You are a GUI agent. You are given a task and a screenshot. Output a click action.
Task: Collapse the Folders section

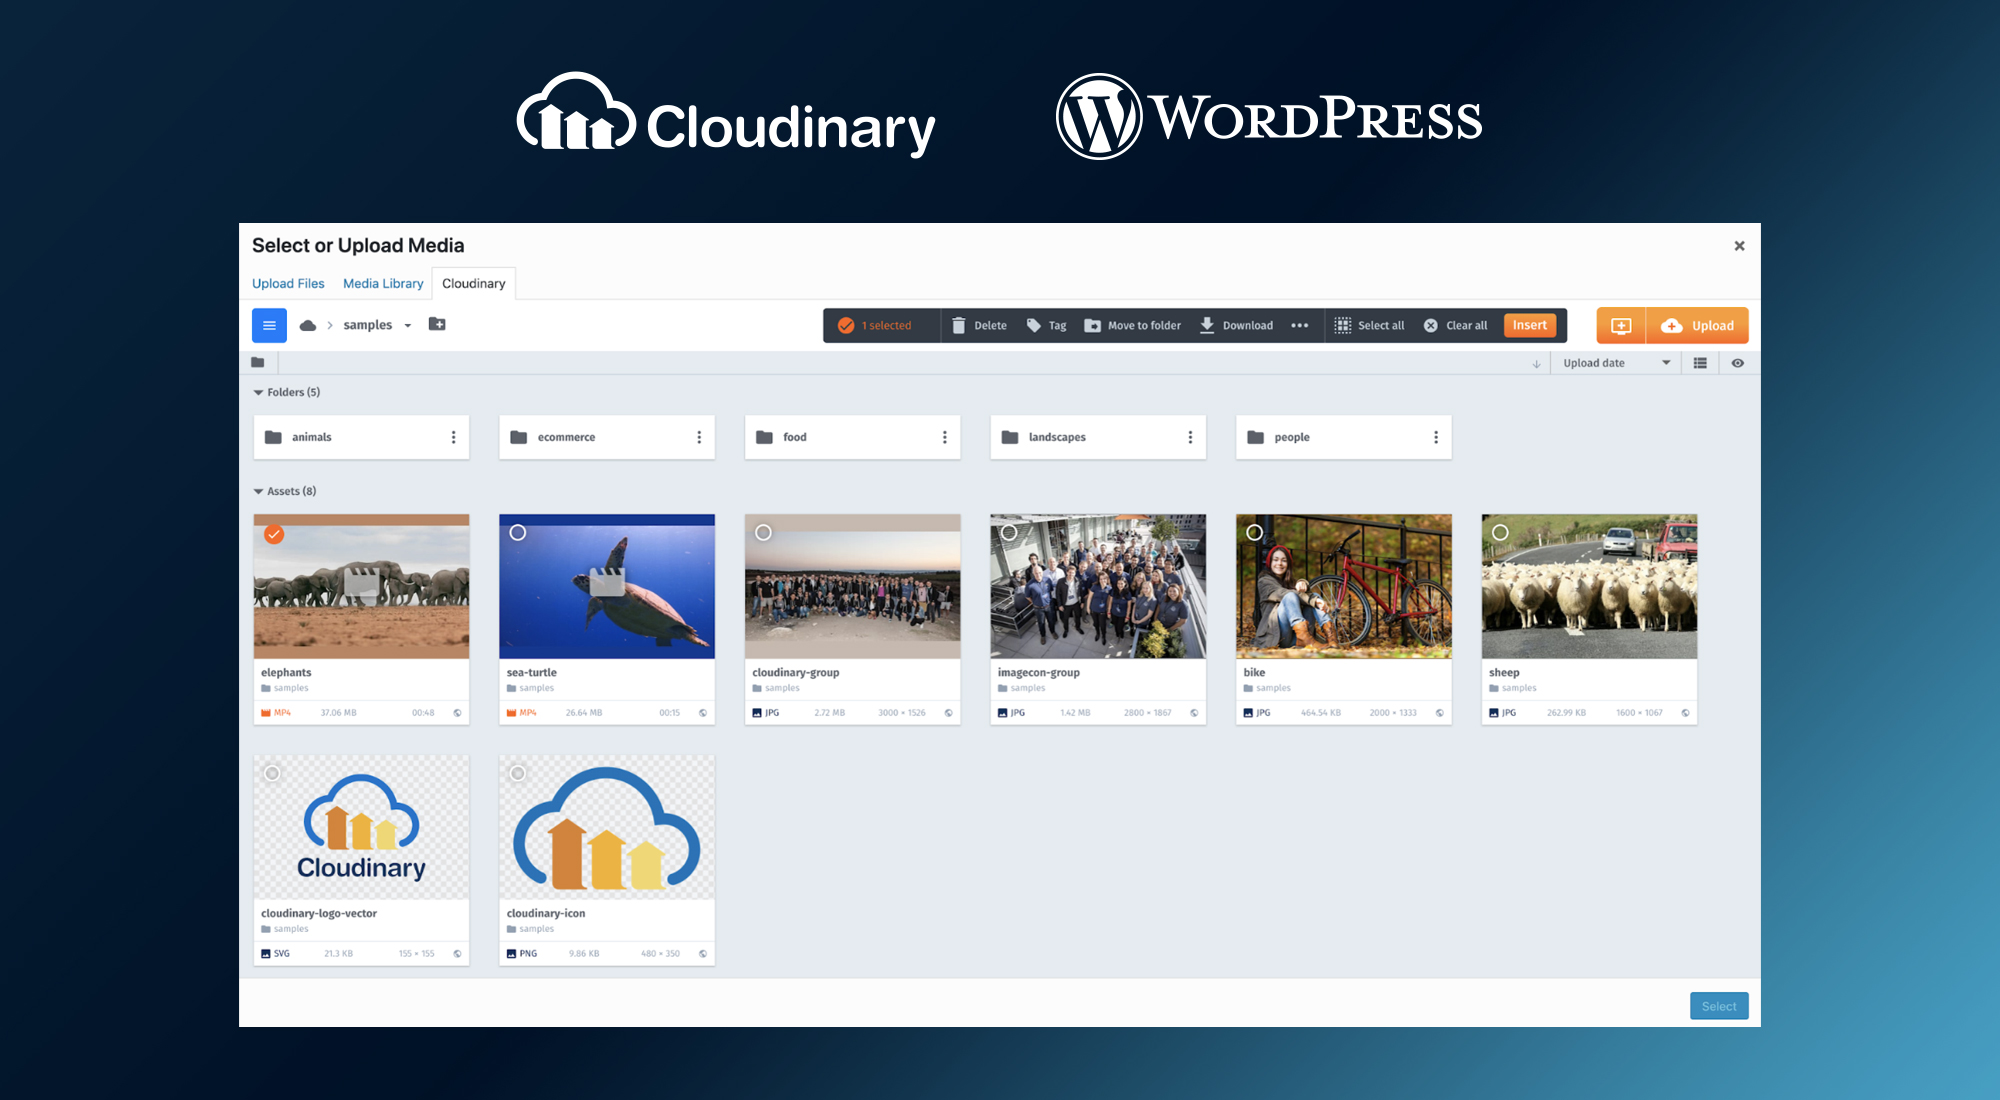pyautogui.click(x=258, y=392)
